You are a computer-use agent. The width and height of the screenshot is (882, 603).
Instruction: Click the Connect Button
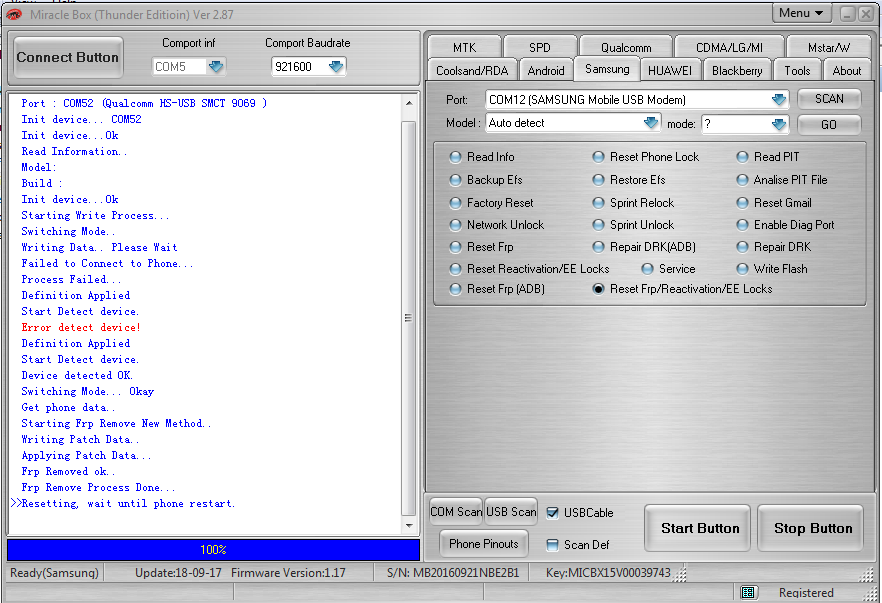click(x=68, y=57)
